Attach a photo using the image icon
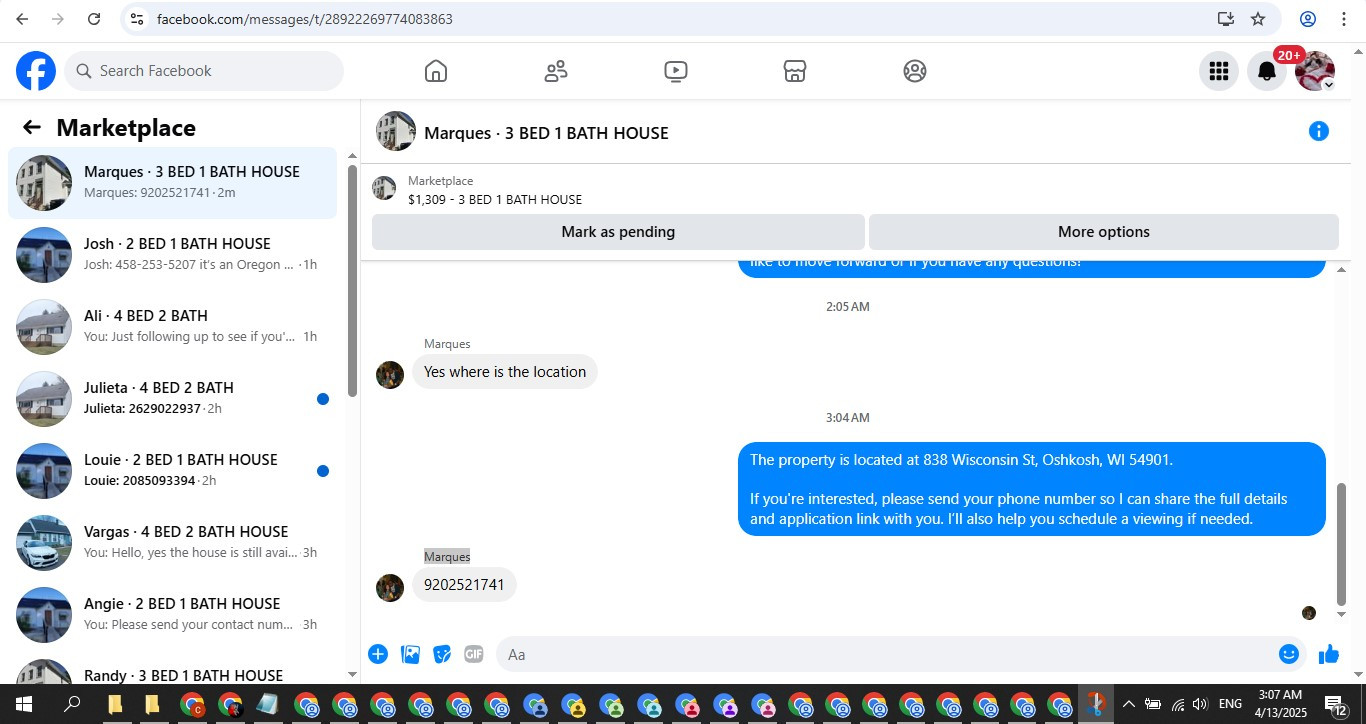Screen dimensions: 1366x724 [x=410, y=654]
